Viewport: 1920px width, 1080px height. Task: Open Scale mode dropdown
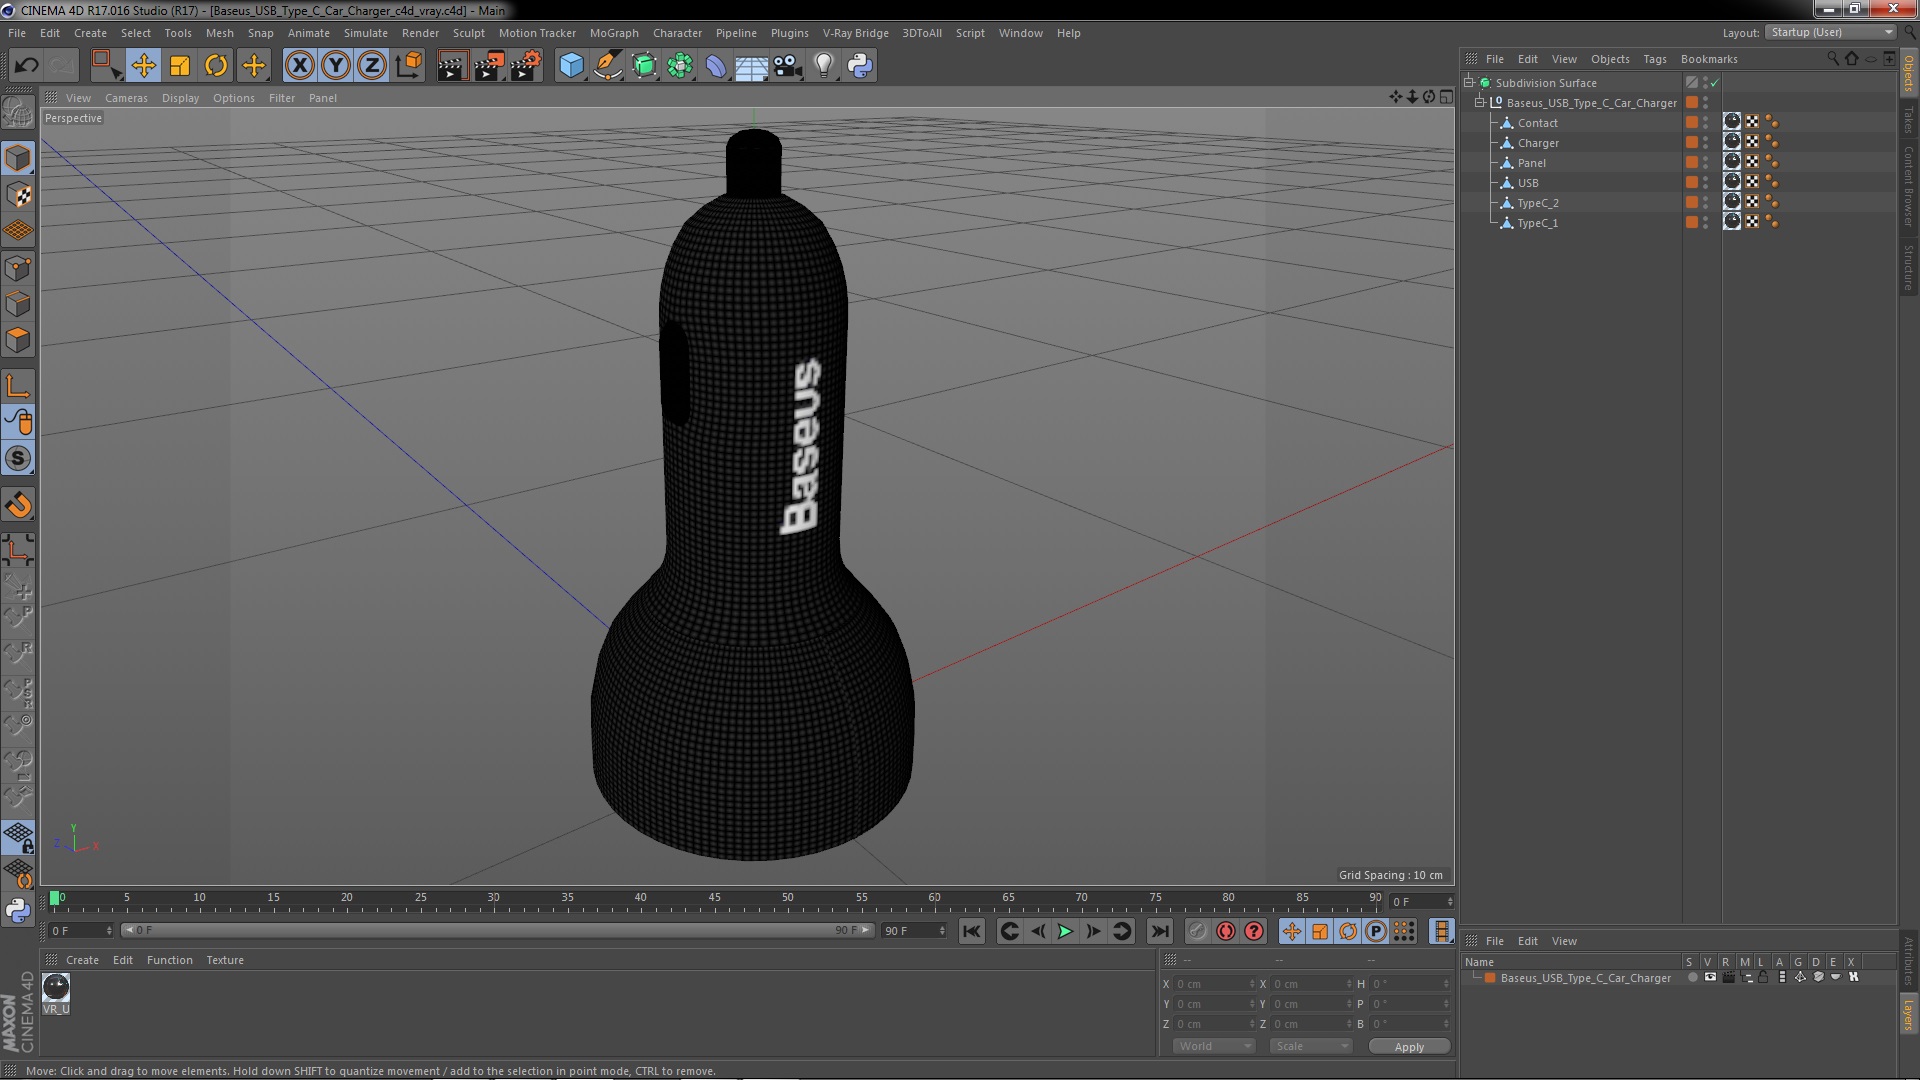[x=1310, y=1046]
